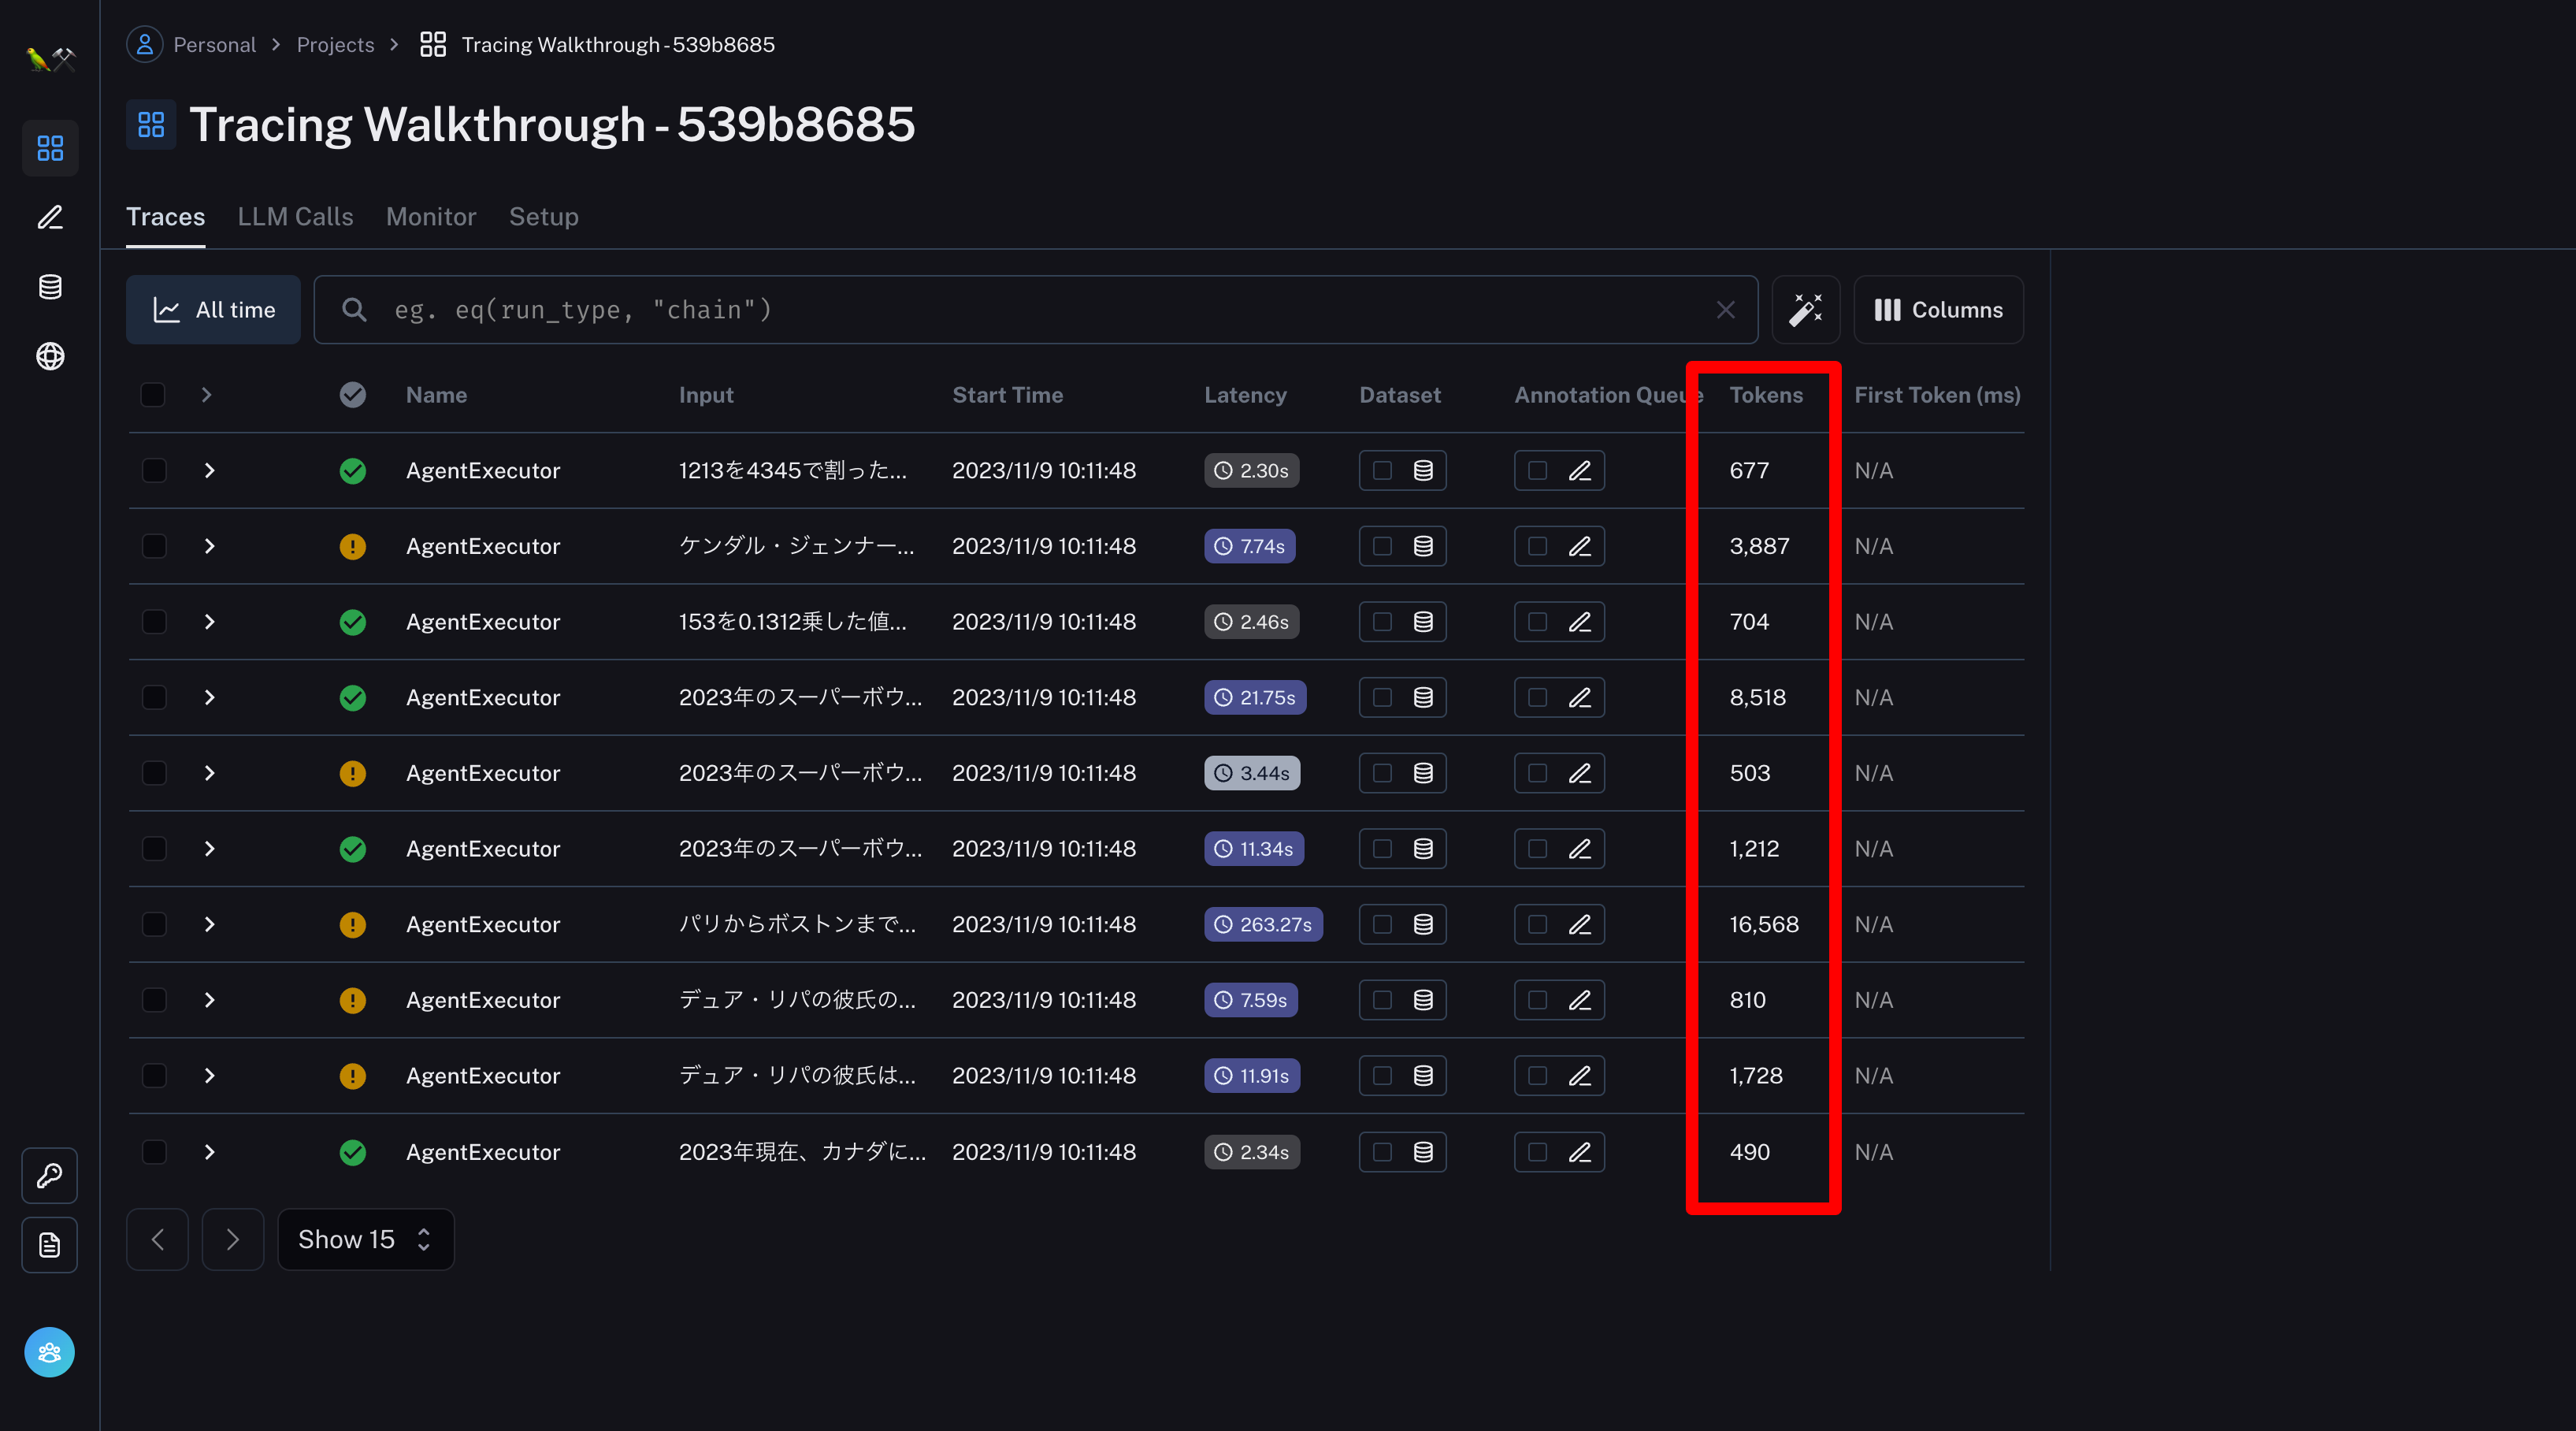Send the 490-token trace to annotation queue
The width and height of the screenshot is (2576, 1431).
pyautogui.click(x=1559, y=1152)
